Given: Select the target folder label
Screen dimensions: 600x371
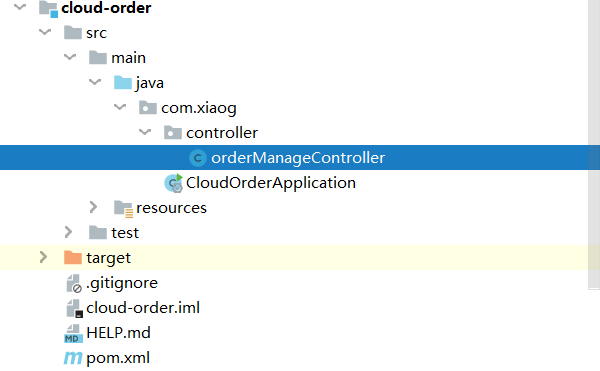Looking at the screenshot, I should coord(109,259).
